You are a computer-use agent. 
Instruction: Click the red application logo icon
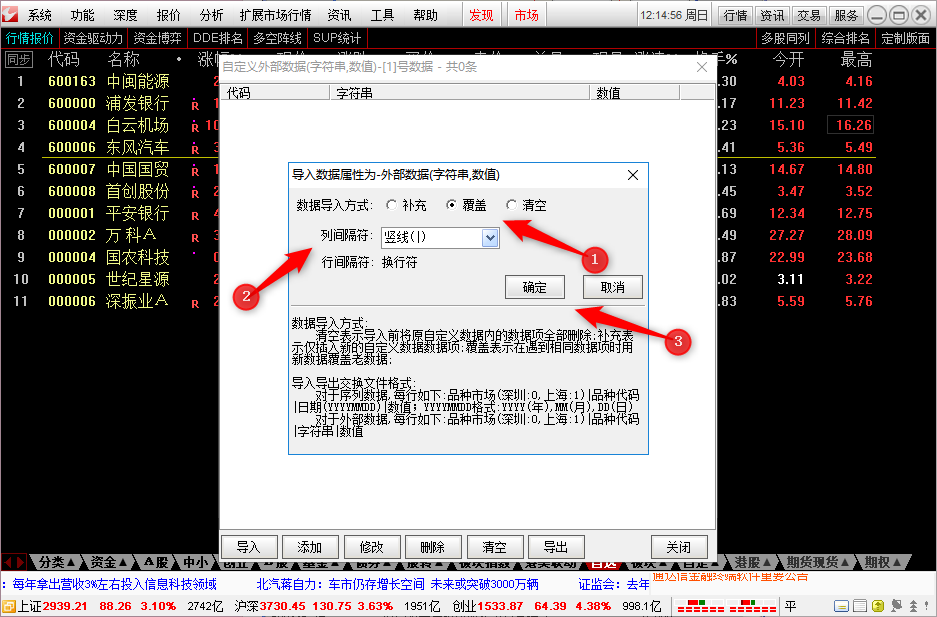pos(10,14)
